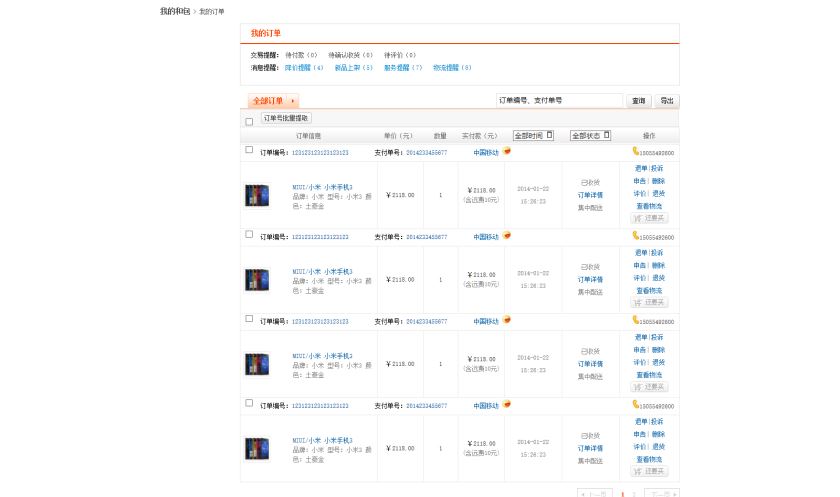Image resolution: width=840 pixels, height=497 pixels.
Task: Click the red round icon beside 中国移动 in first order
Action: 507,151
